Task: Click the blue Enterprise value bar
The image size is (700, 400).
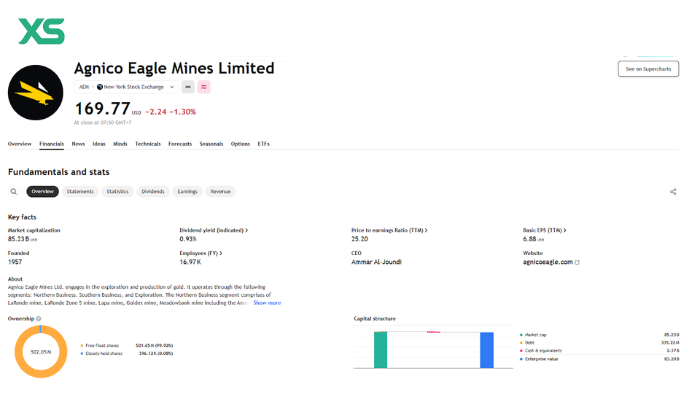Action: [487, 350]
